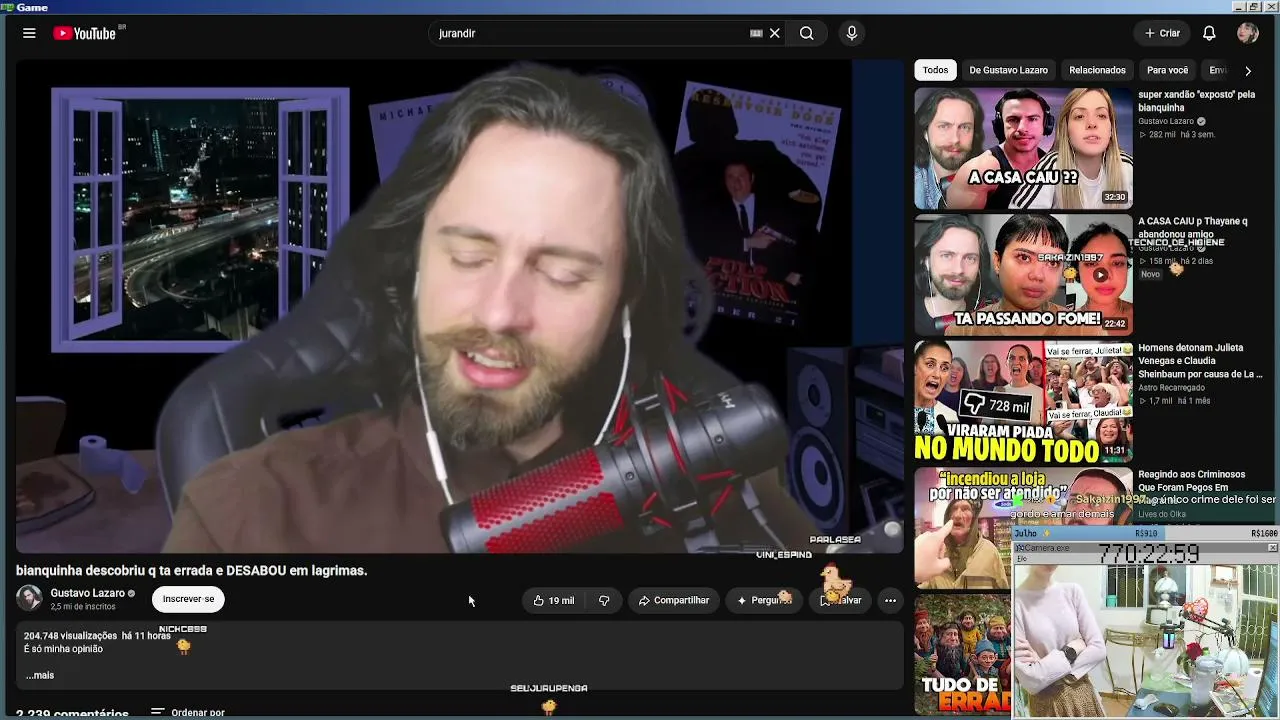Screen dimensions: 1280x720
Task: Click the '204.748 visualizações' view count
Action: 70,636
